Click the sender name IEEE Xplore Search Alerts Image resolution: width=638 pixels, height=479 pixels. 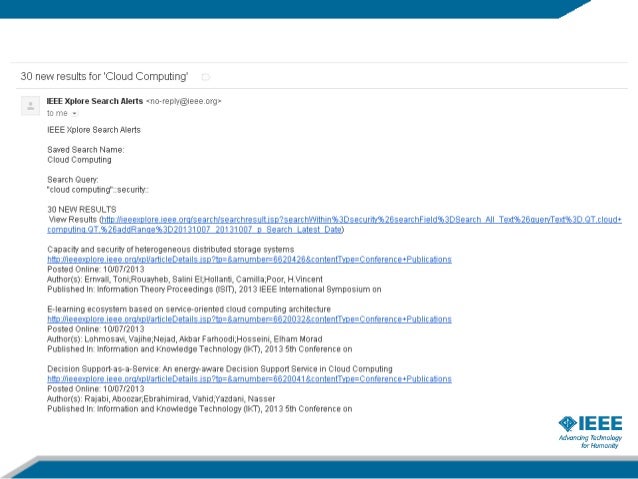95,101
